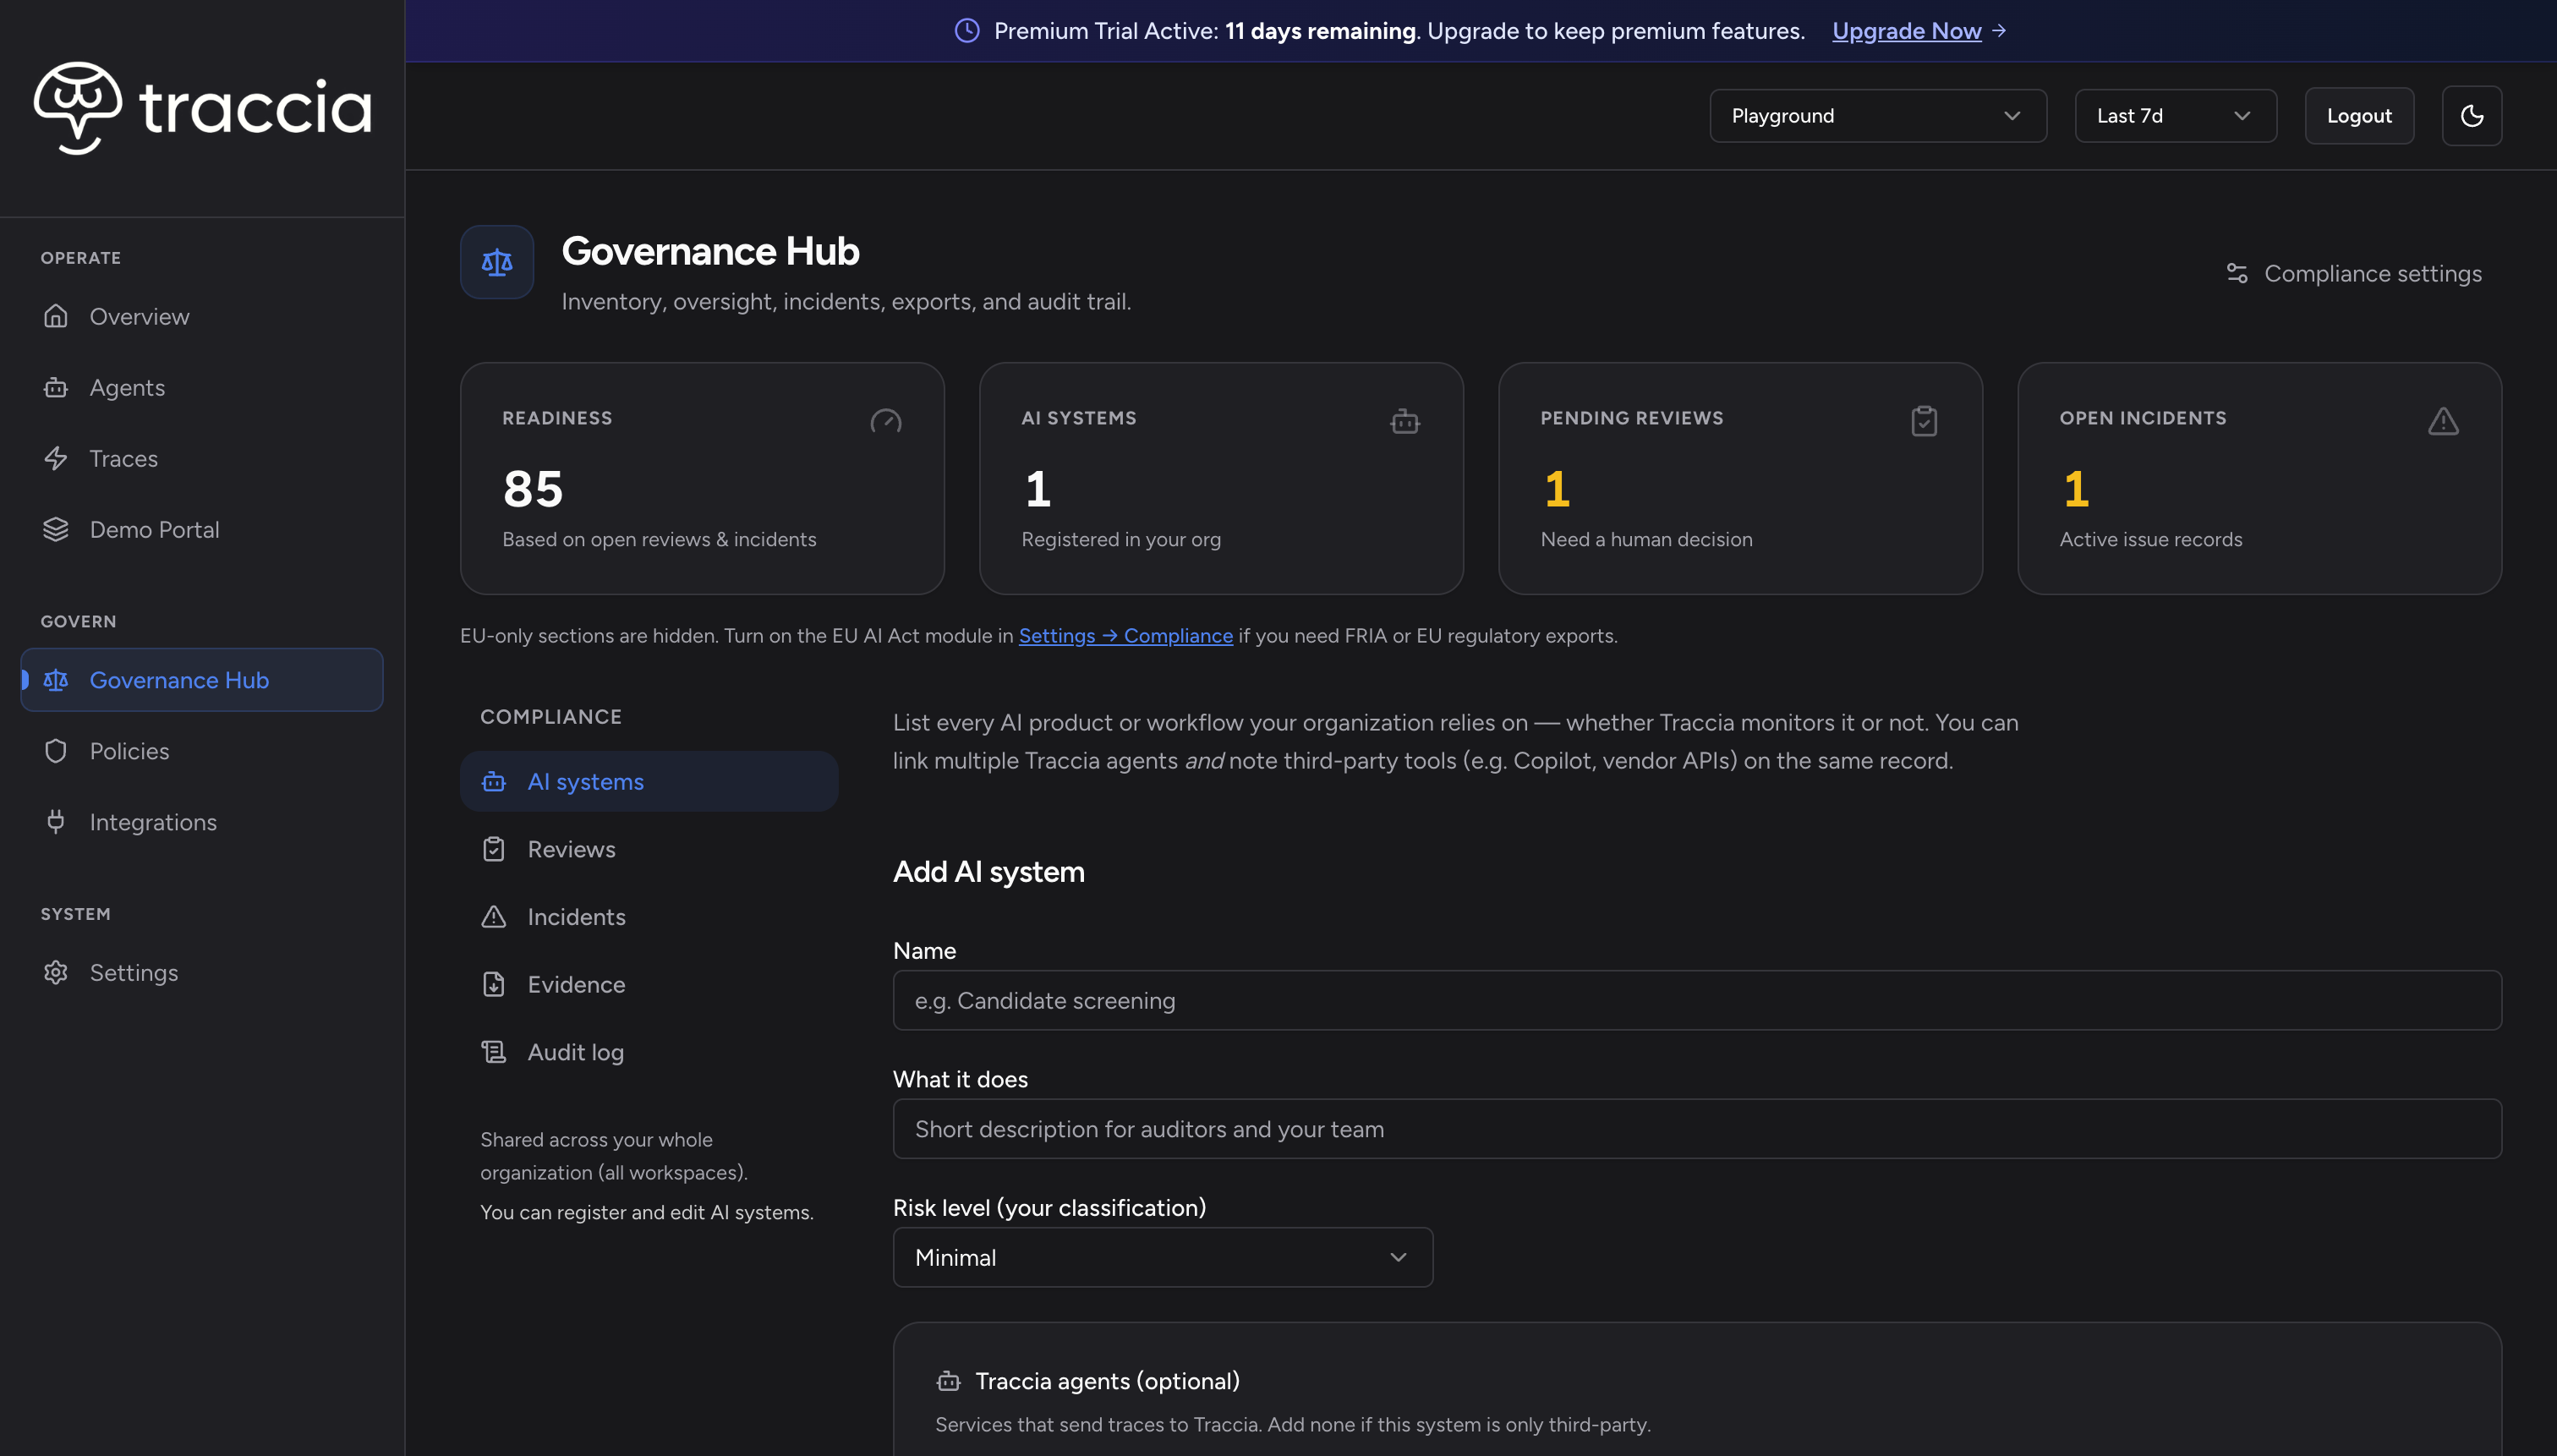The image size is (2557, 1456).
Task: Select Governance Hub in the sidebar
Action: pyautogui.click(x=202, y=680)
